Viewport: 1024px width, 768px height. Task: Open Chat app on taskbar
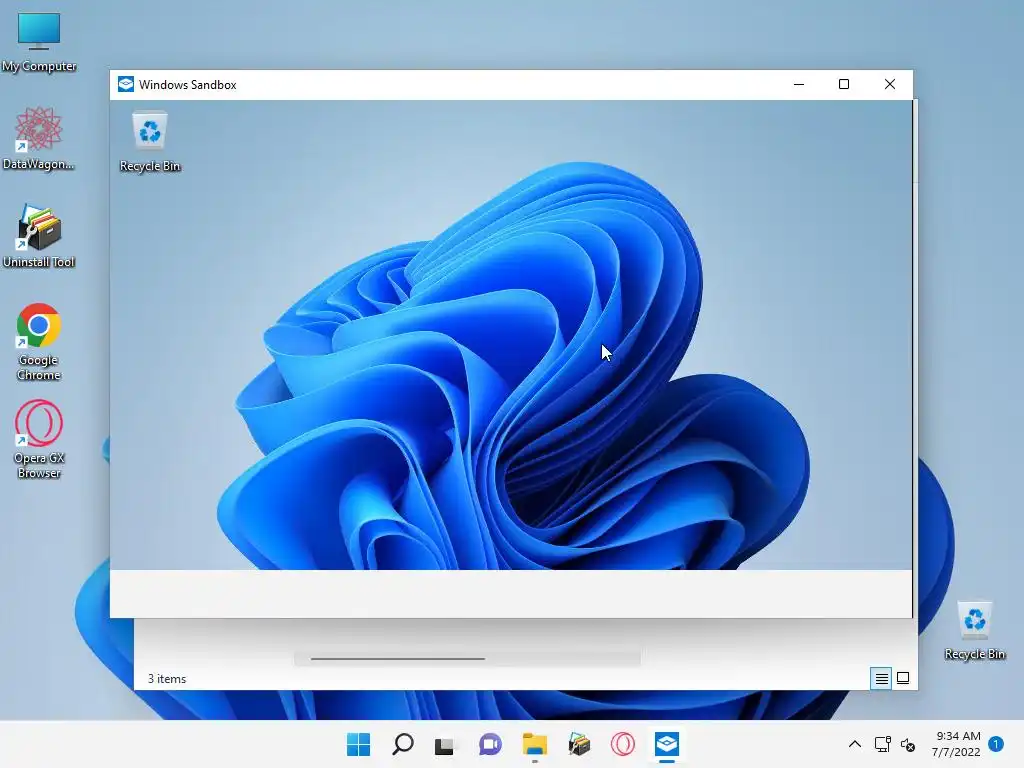point(490,744)
